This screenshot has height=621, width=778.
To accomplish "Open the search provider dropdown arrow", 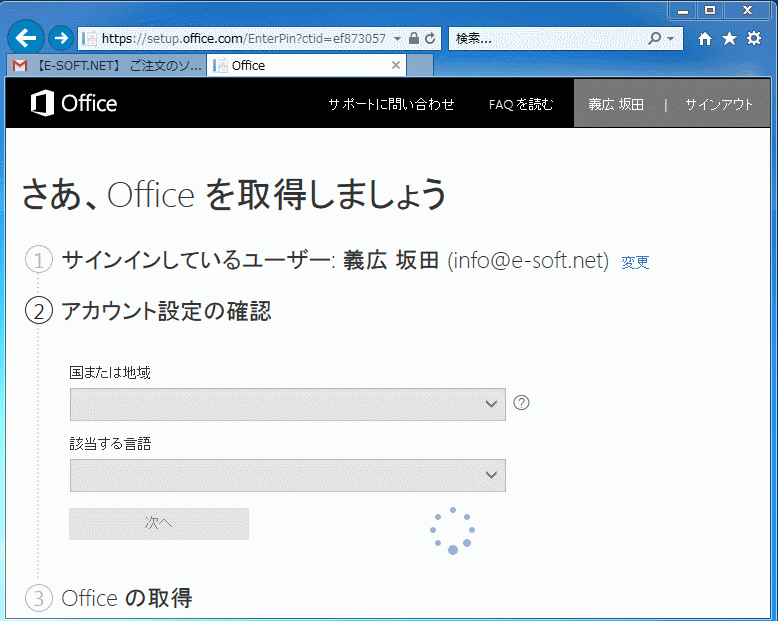I will 670,38.
